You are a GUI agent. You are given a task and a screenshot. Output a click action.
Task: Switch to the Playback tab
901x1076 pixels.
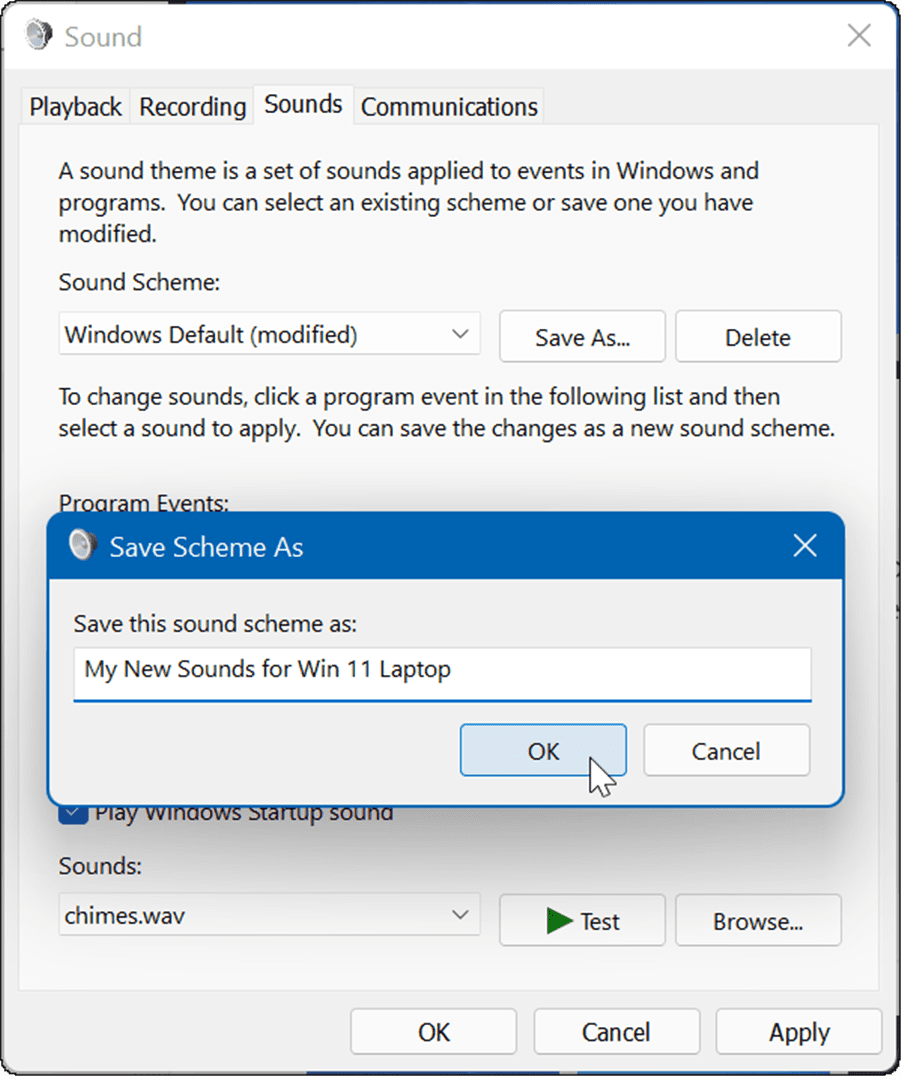74,106
